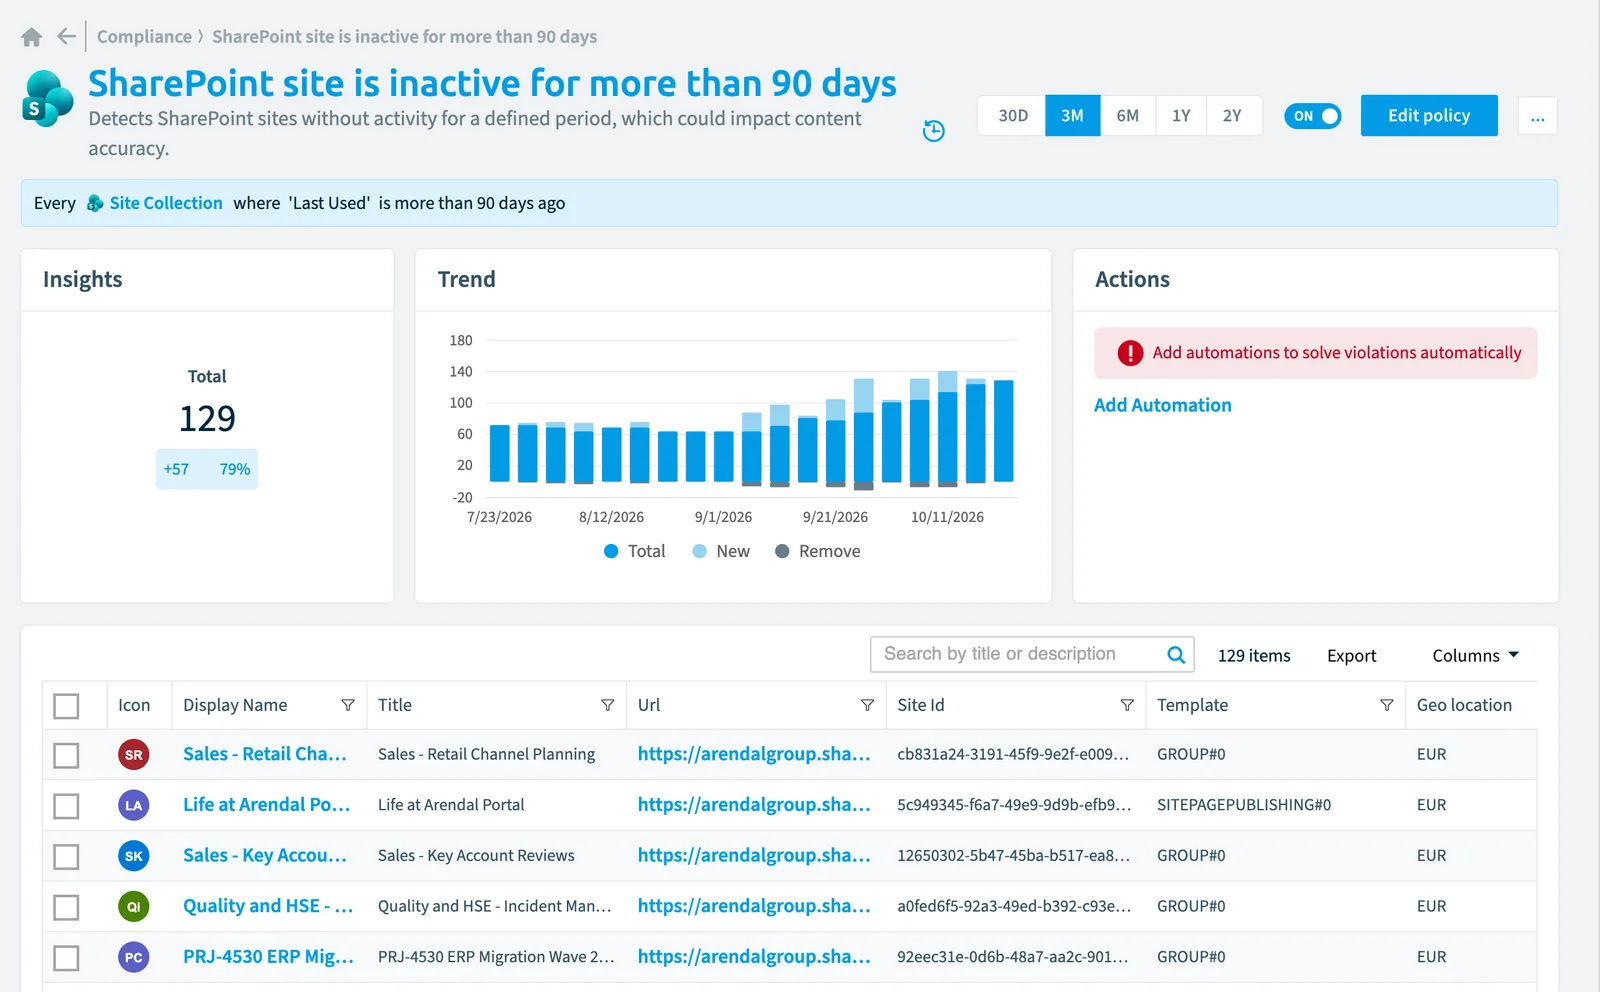Click the SharePoint logo beside the title
Image resolution: width=1600 pixels, height=992 pixels.
pyautogui.click(x=48, y=98)
